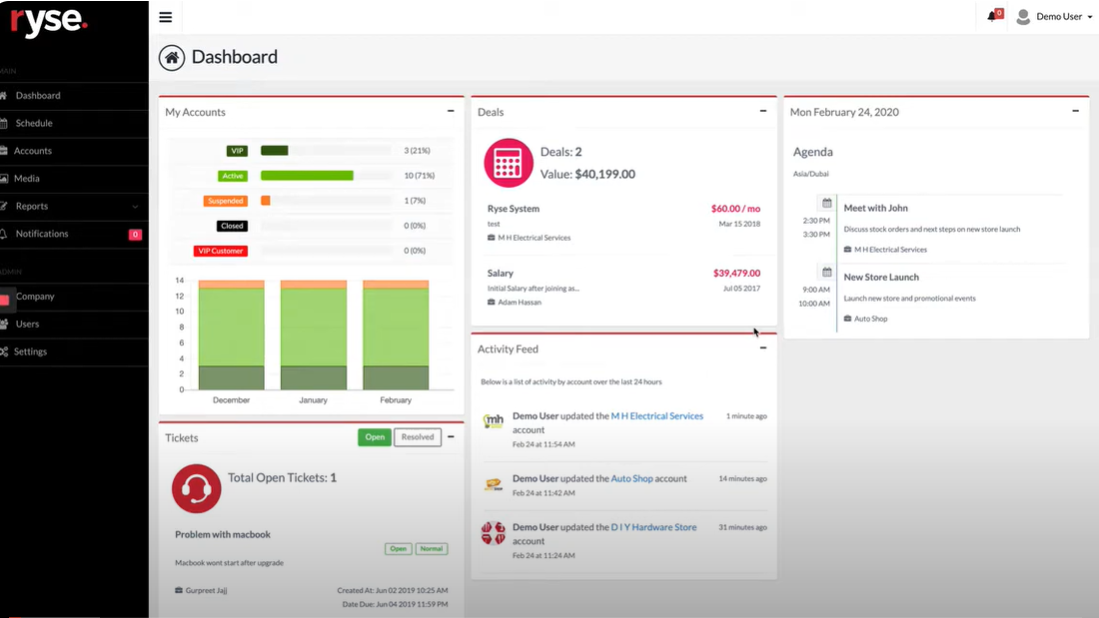Toggle the Resolved tickets filter
Screen dimensions: 1099x618
tap(416, 437)
